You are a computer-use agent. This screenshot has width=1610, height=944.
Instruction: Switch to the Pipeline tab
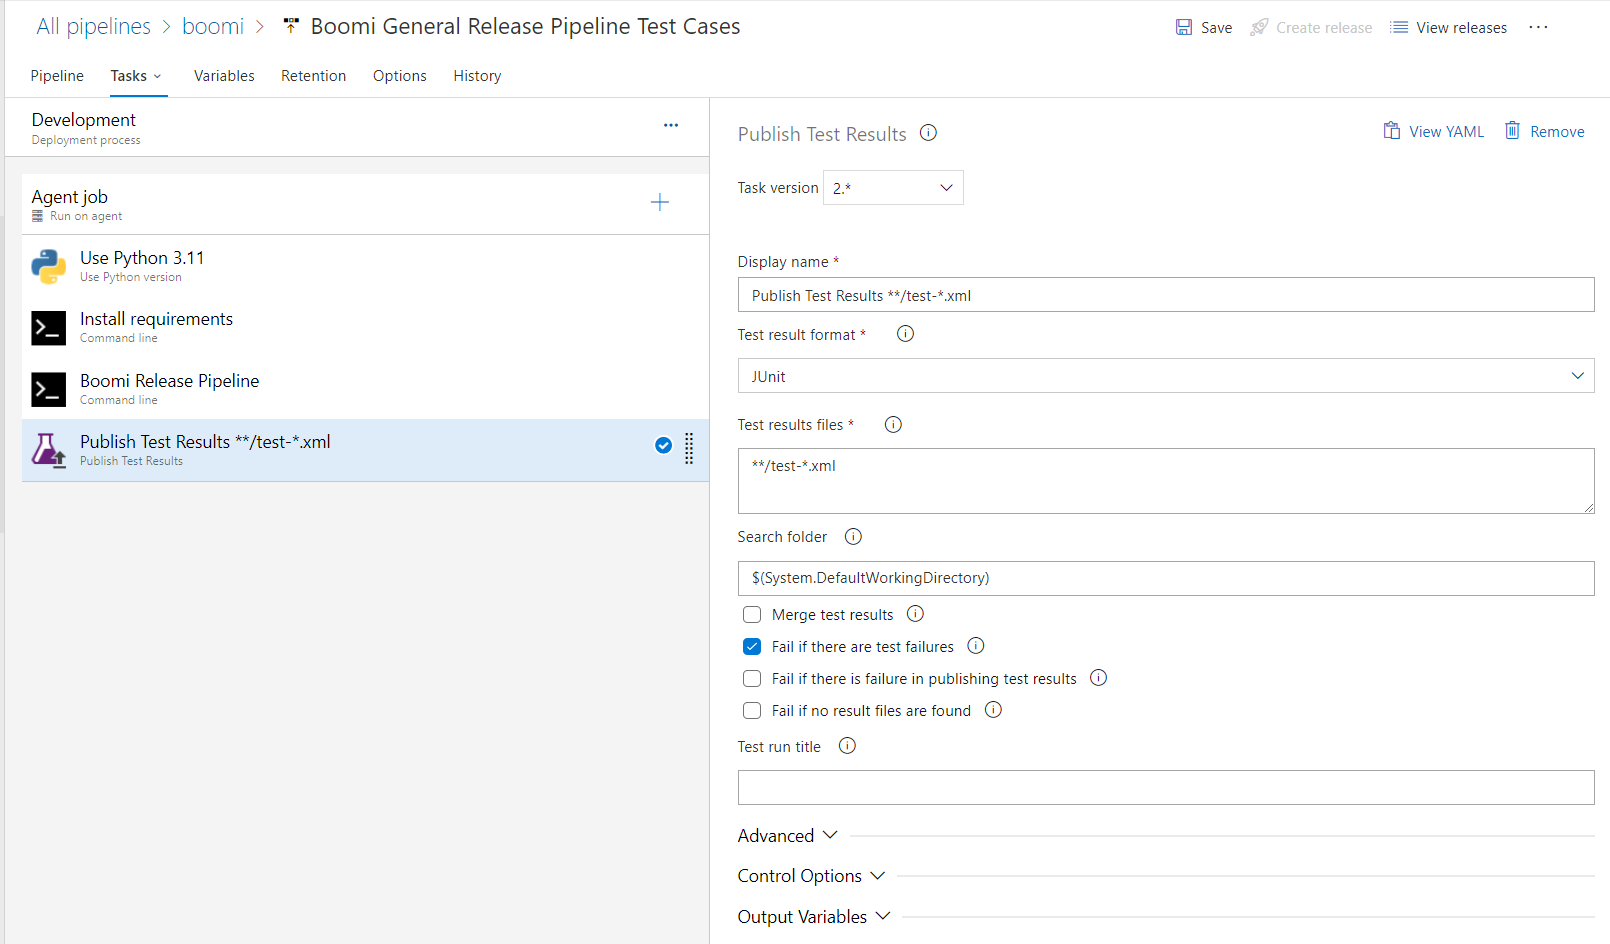(57, 76)
